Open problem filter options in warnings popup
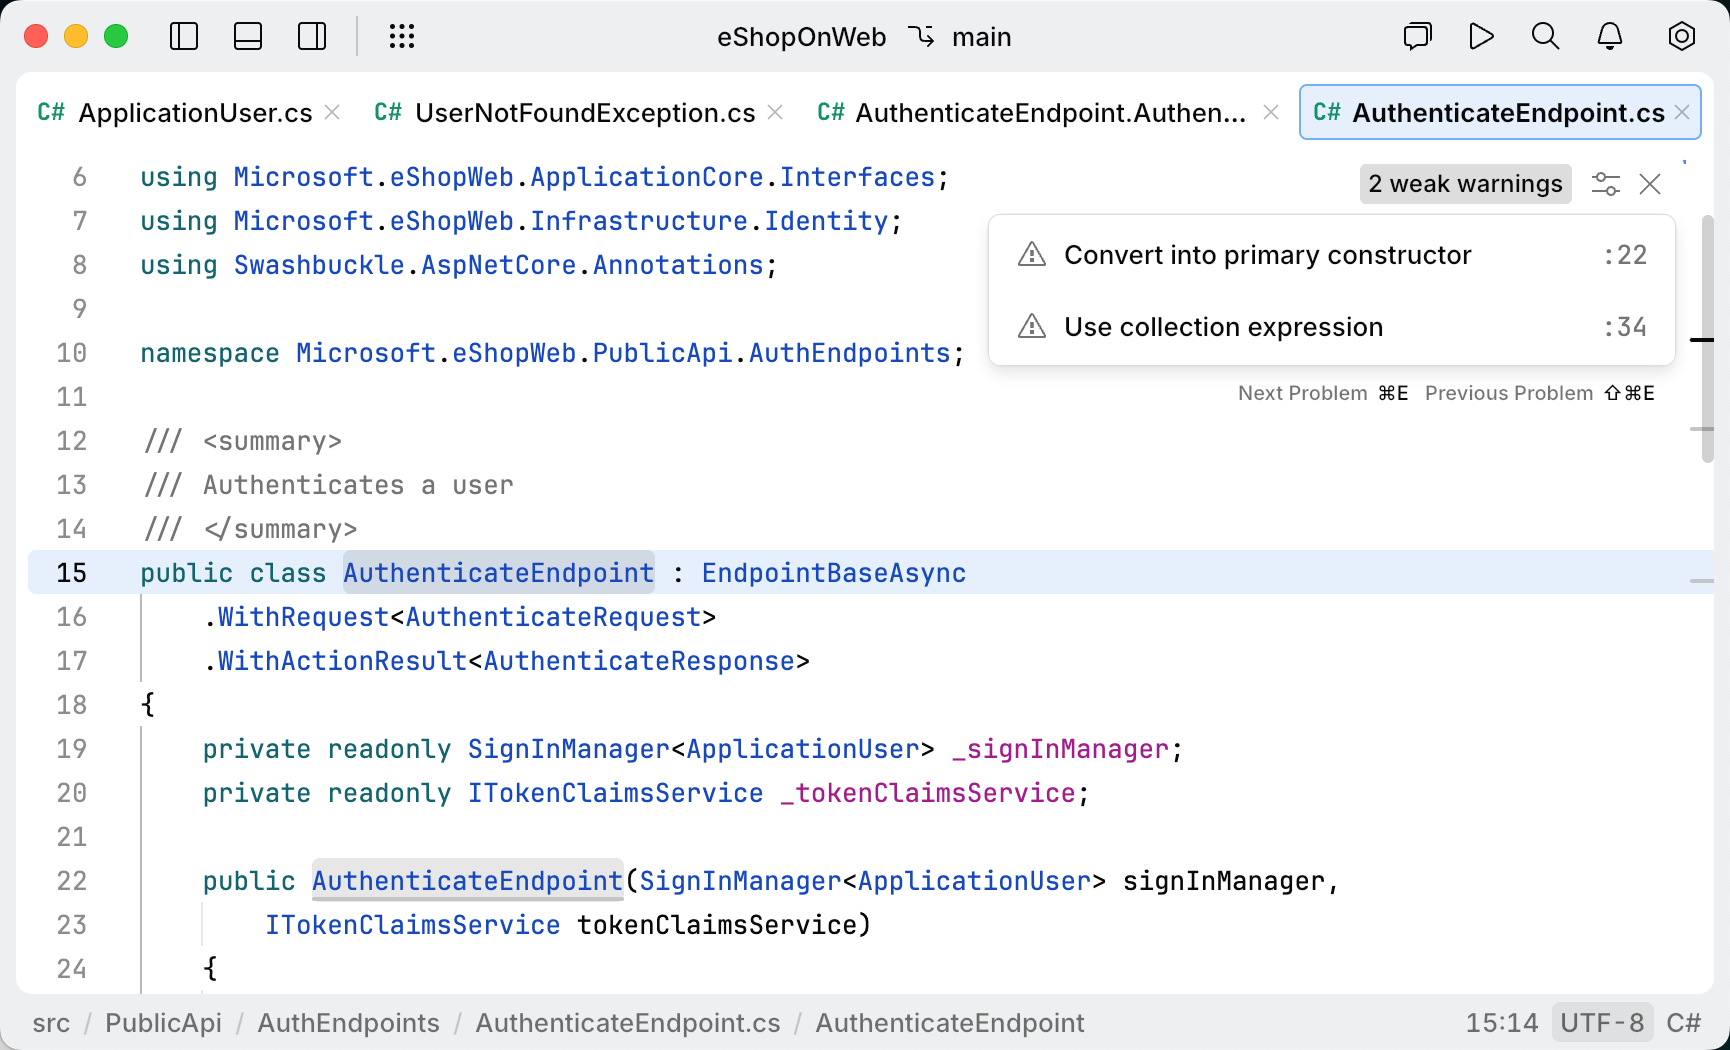 click(1606, 184)
